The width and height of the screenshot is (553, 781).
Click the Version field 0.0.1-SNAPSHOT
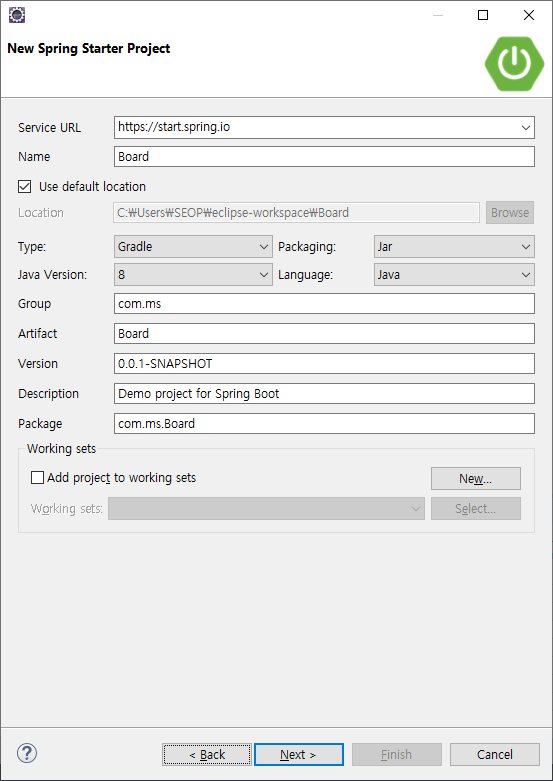[324, 364]
